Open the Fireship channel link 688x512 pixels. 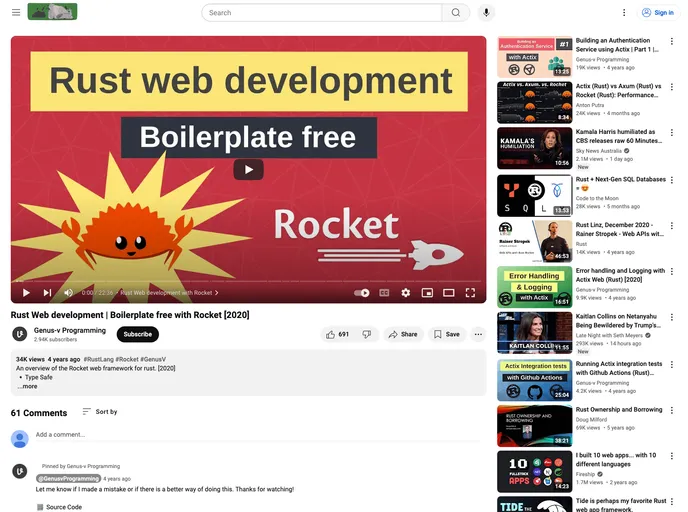[x=585, y=474]
